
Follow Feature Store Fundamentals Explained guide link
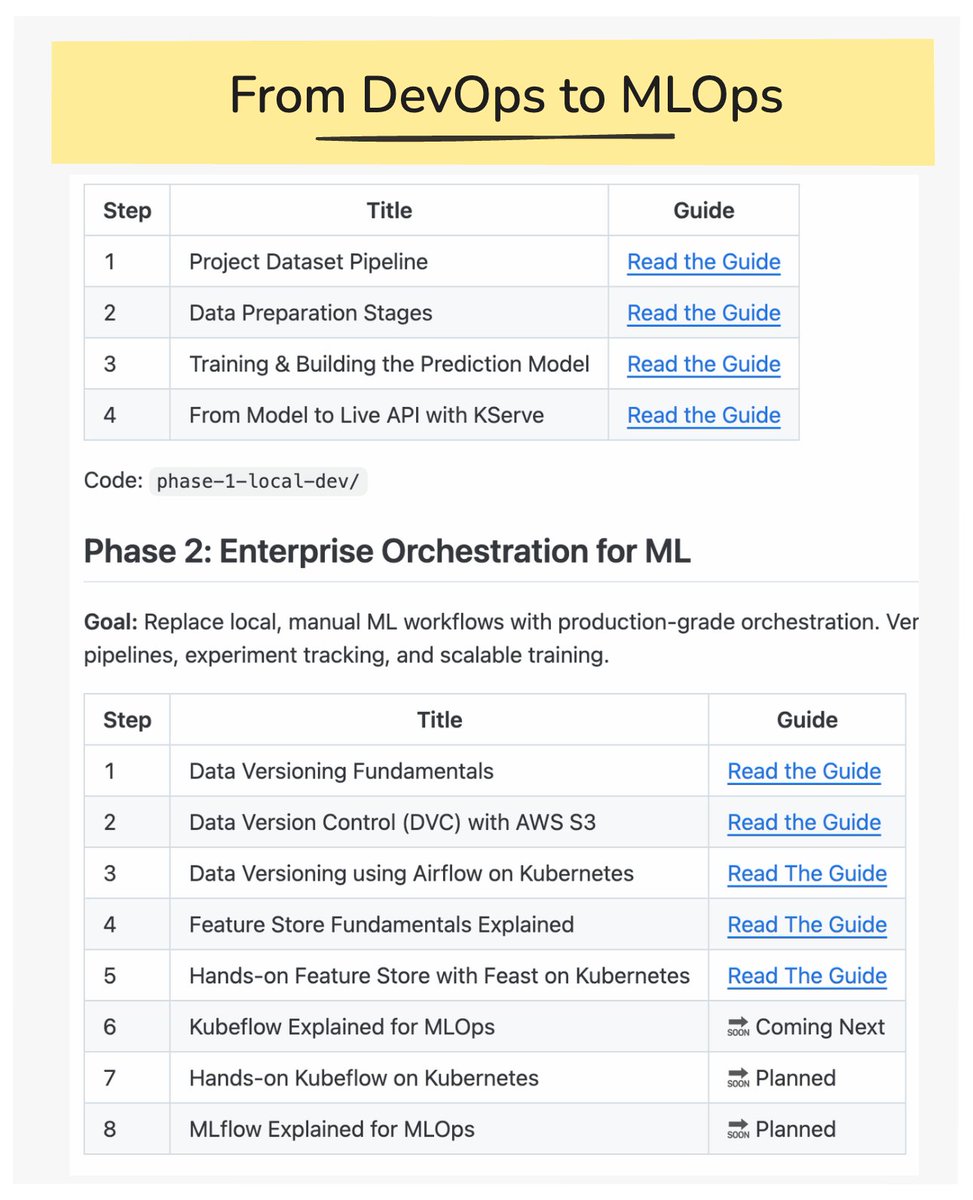[x=807, y=924]
